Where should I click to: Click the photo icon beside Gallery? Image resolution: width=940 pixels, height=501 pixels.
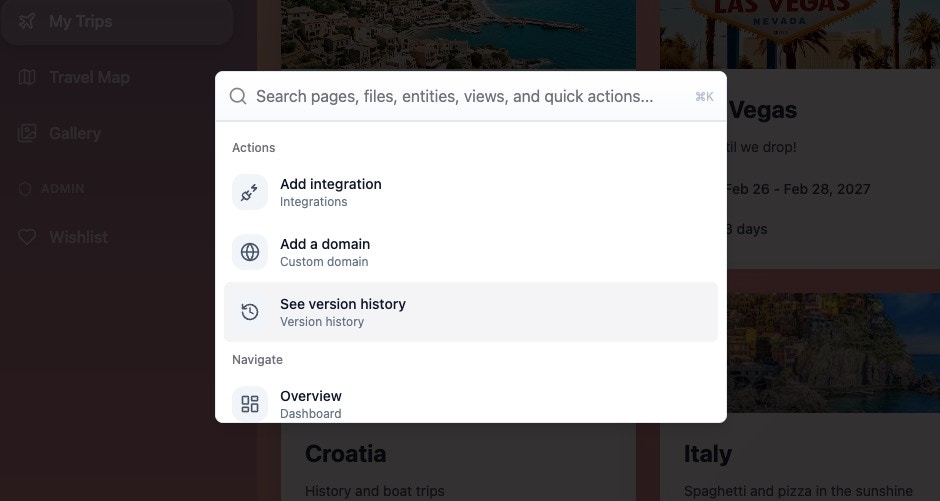pos(27,133)
